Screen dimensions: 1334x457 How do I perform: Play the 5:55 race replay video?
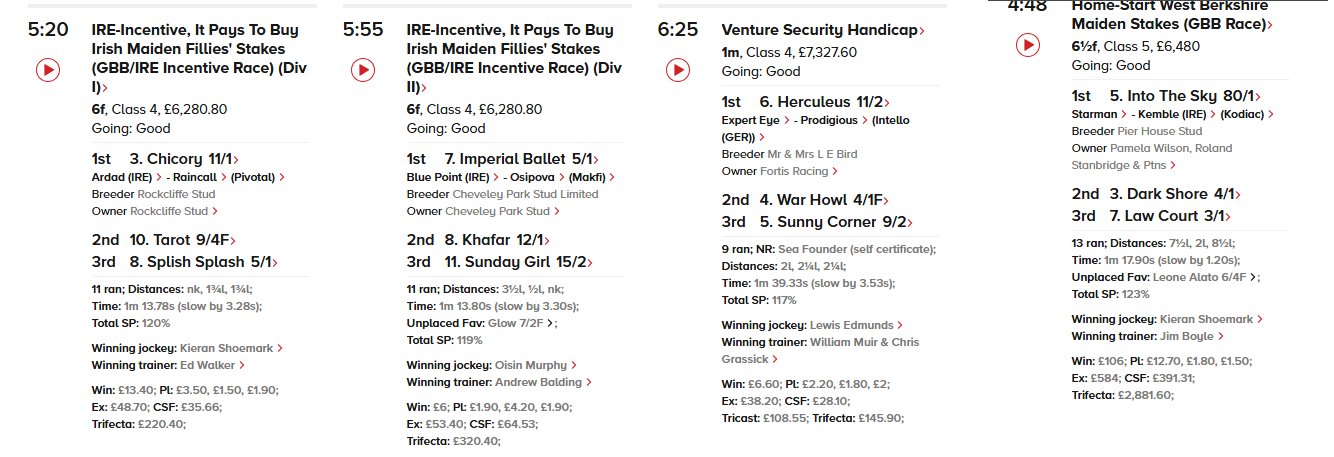coord(363,70)
